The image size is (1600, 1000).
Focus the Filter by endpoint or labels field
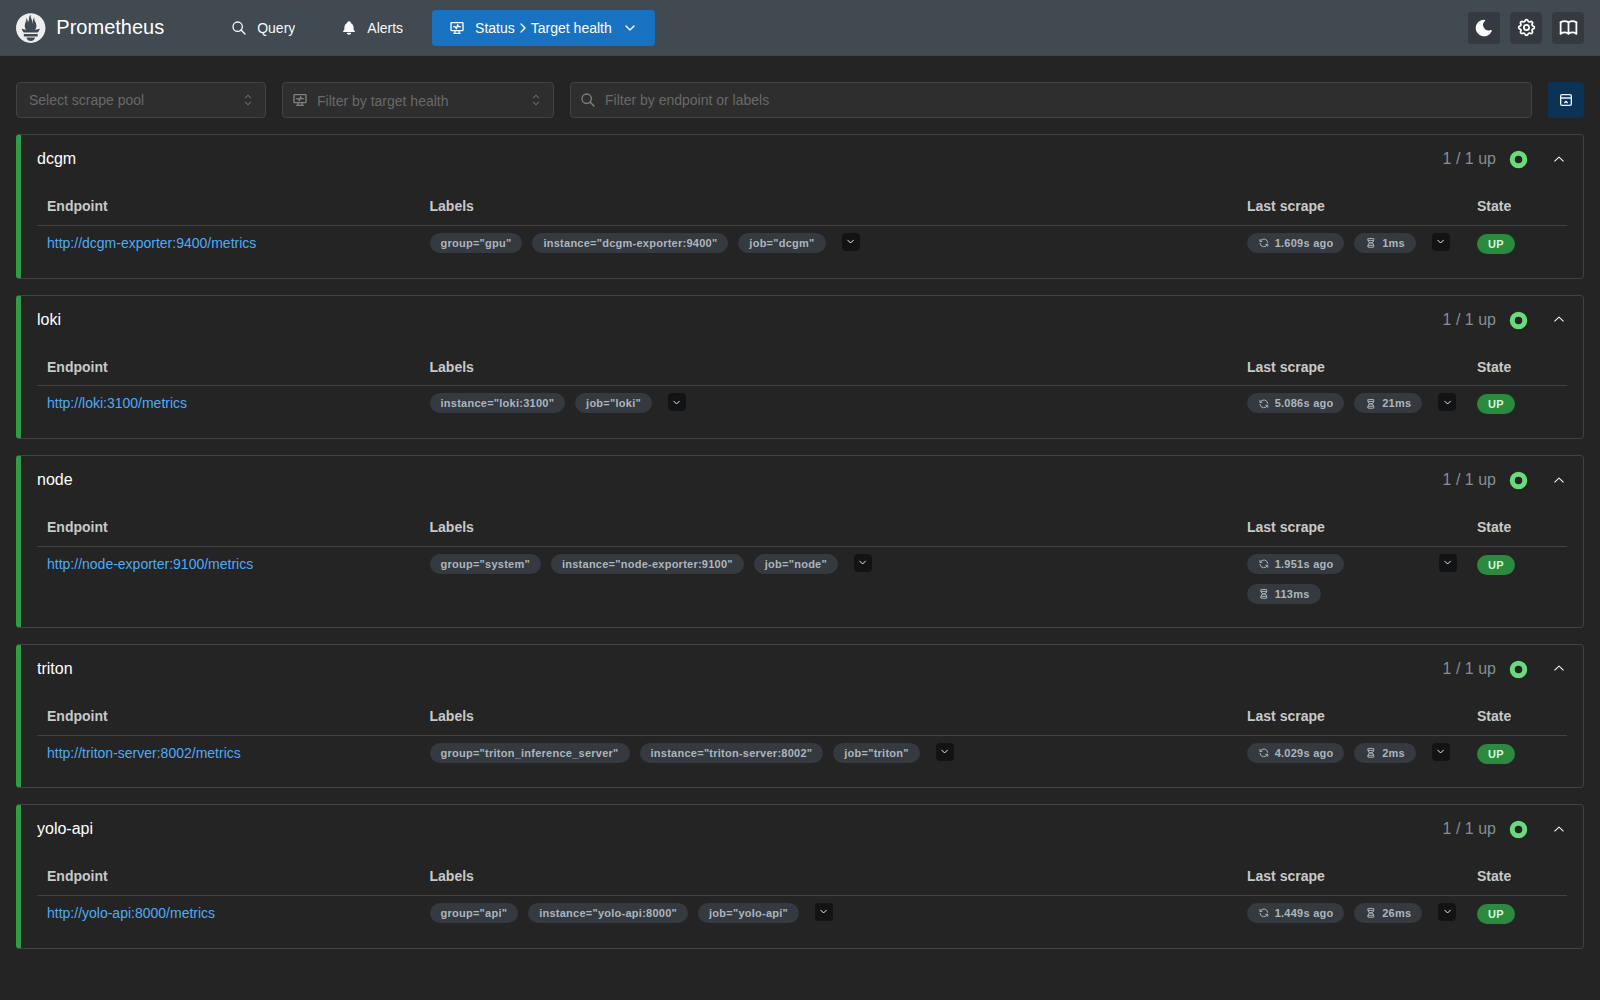pyautogui.click(x=1051, y=100)
